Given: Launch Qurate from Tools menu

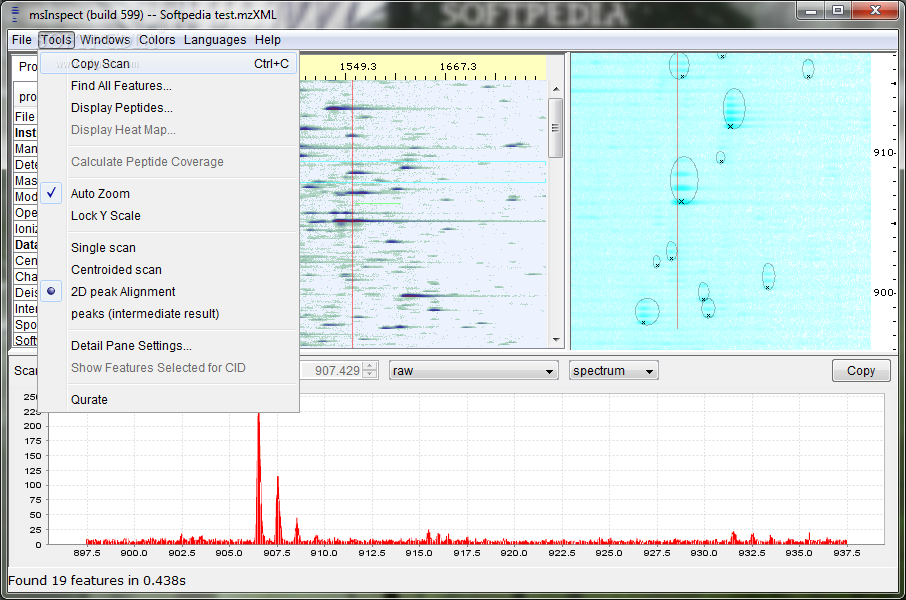Looking at the screenshot, I should click(169, 399).
